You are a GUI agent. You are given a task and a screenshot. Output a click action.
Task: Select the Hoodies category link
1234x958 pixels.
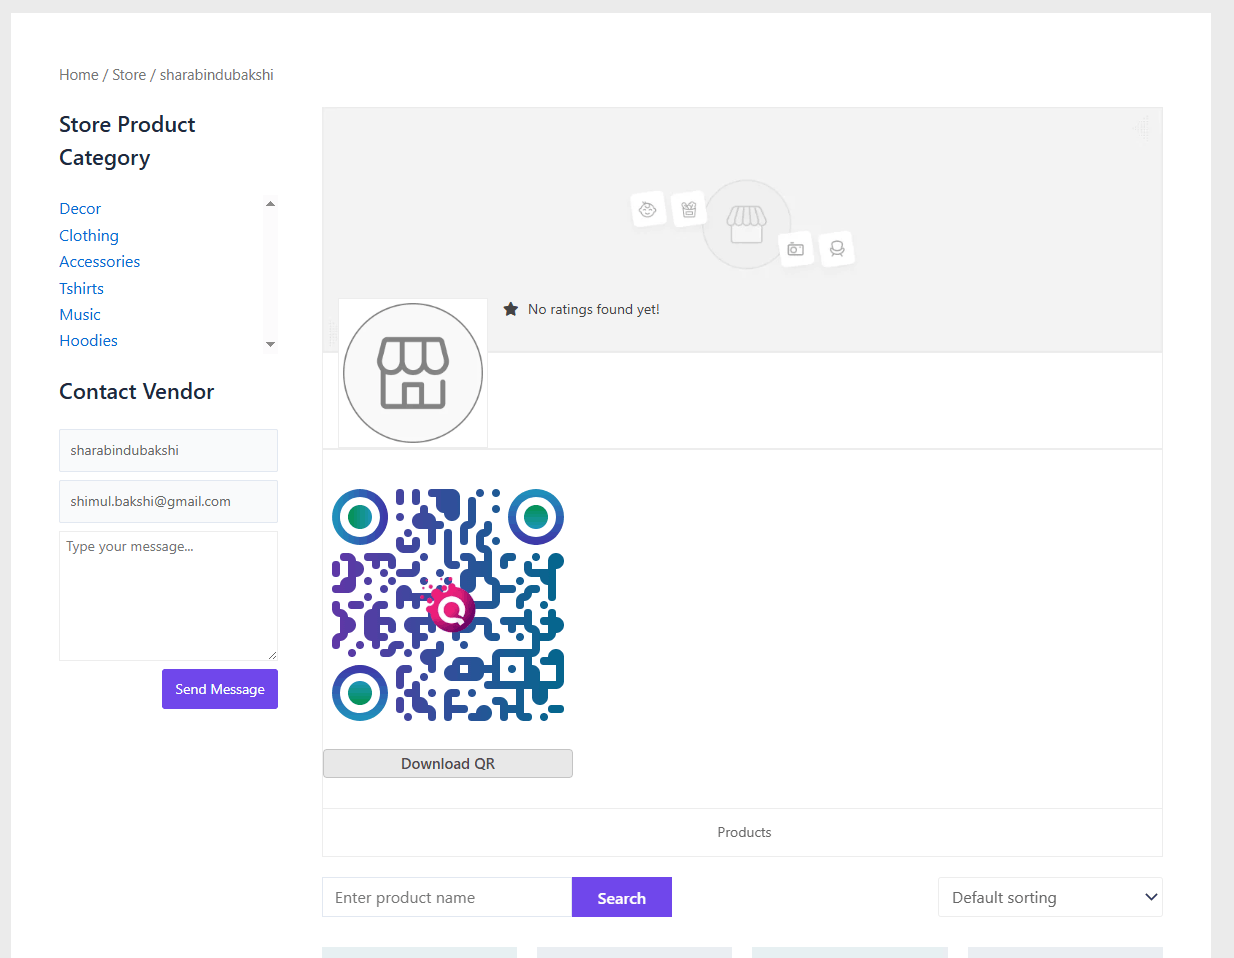coord(88,341)
